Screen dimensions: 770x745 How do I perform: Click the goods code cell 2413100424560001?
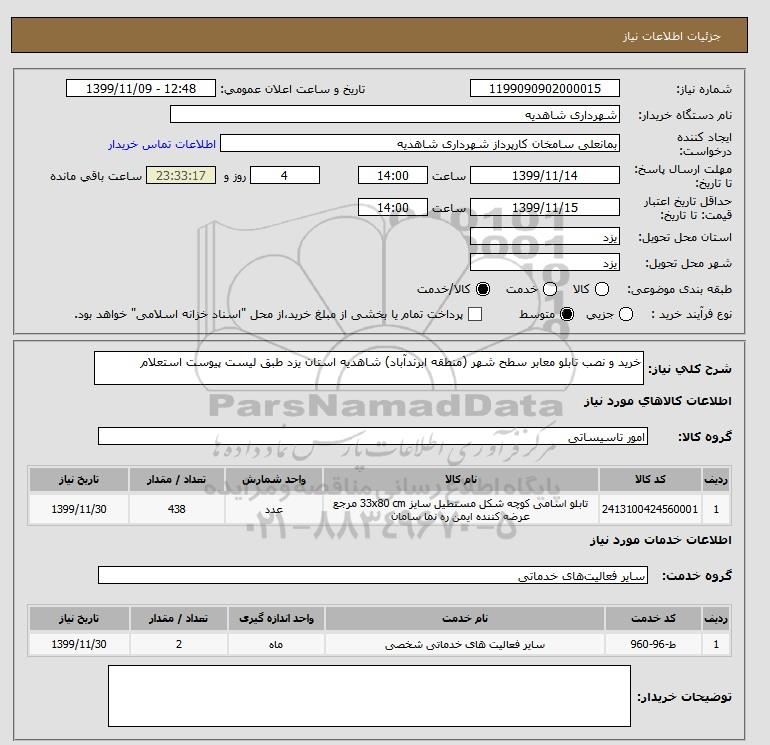[650, 509]
